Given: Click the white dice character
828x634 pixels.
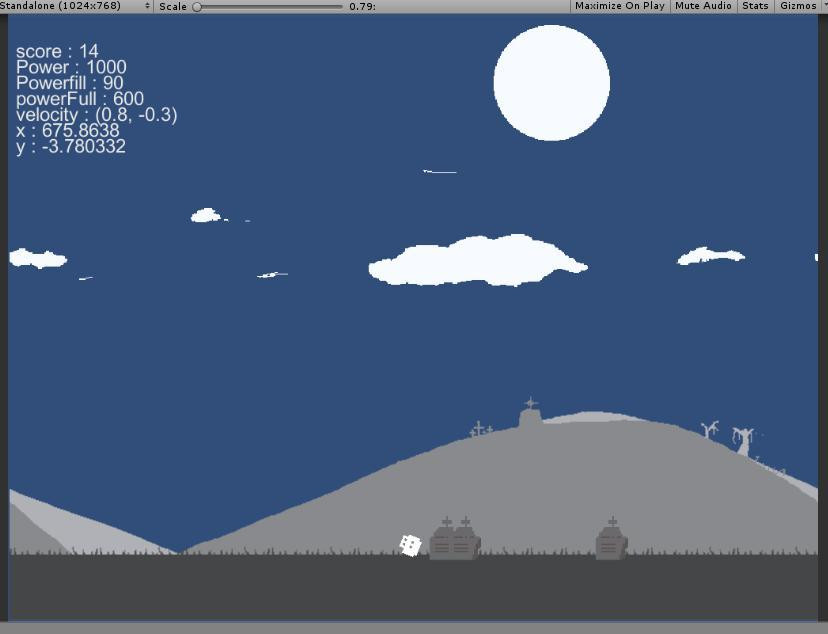Looking at the screenshot, I should [x=410, y=545].
